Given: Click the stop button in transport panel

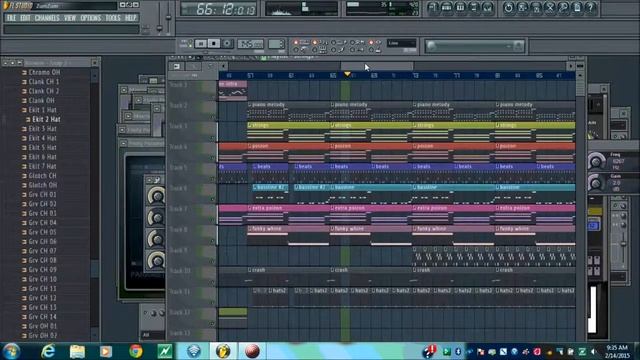Looking at the screenshot, I should click(214, 43).
